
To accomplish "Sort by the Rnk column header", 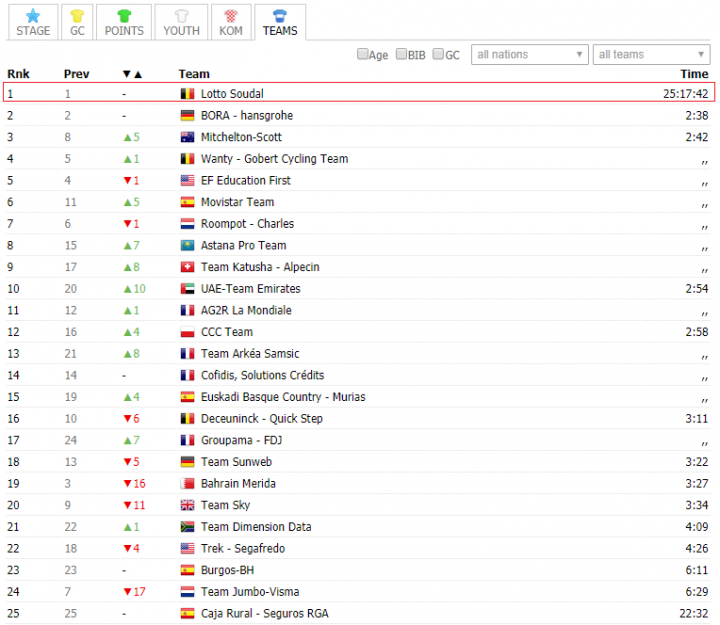I will [18, 74].
